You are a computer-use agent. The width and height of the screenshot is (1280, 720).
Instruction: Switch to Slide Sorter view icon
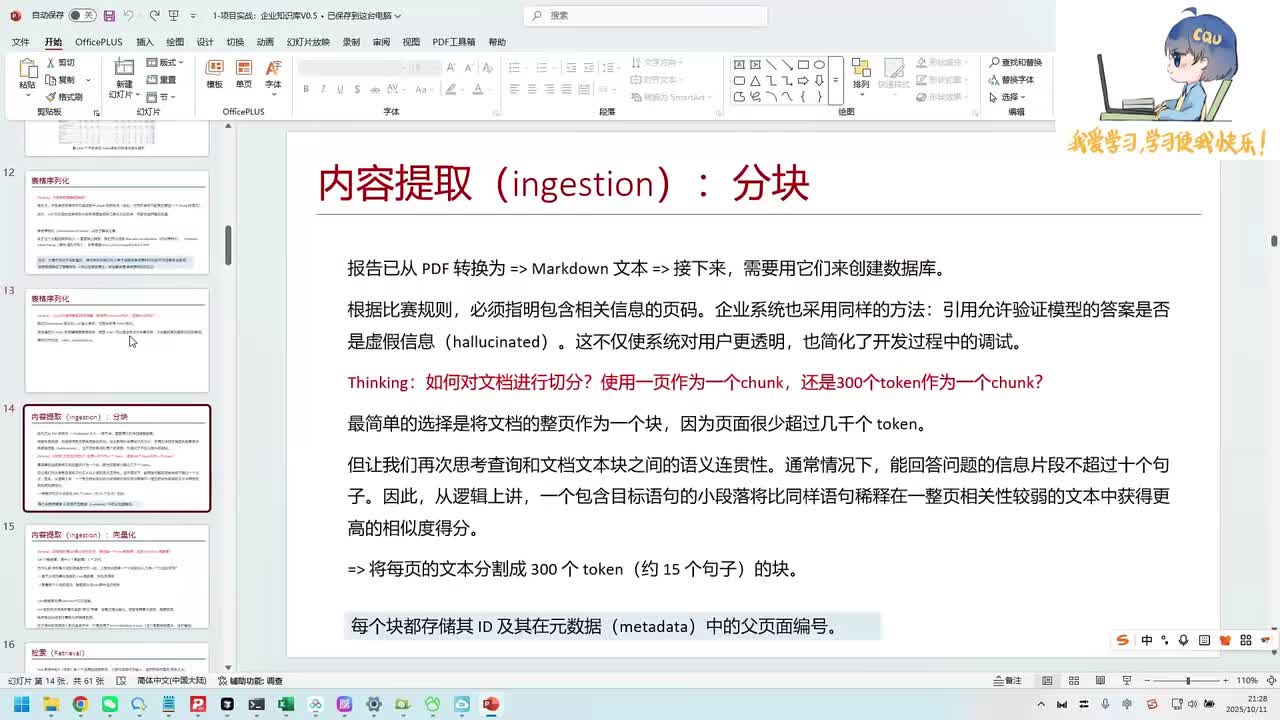[1074, 681]
